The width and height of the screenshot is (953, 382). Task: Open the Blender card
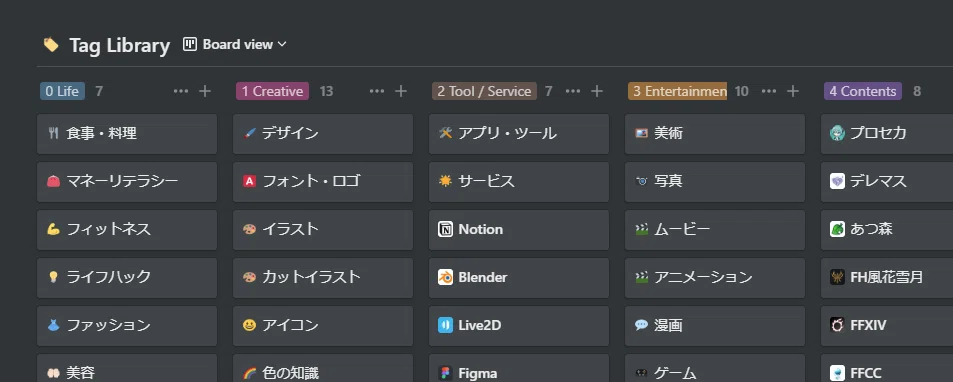click(x=519, y=278)
